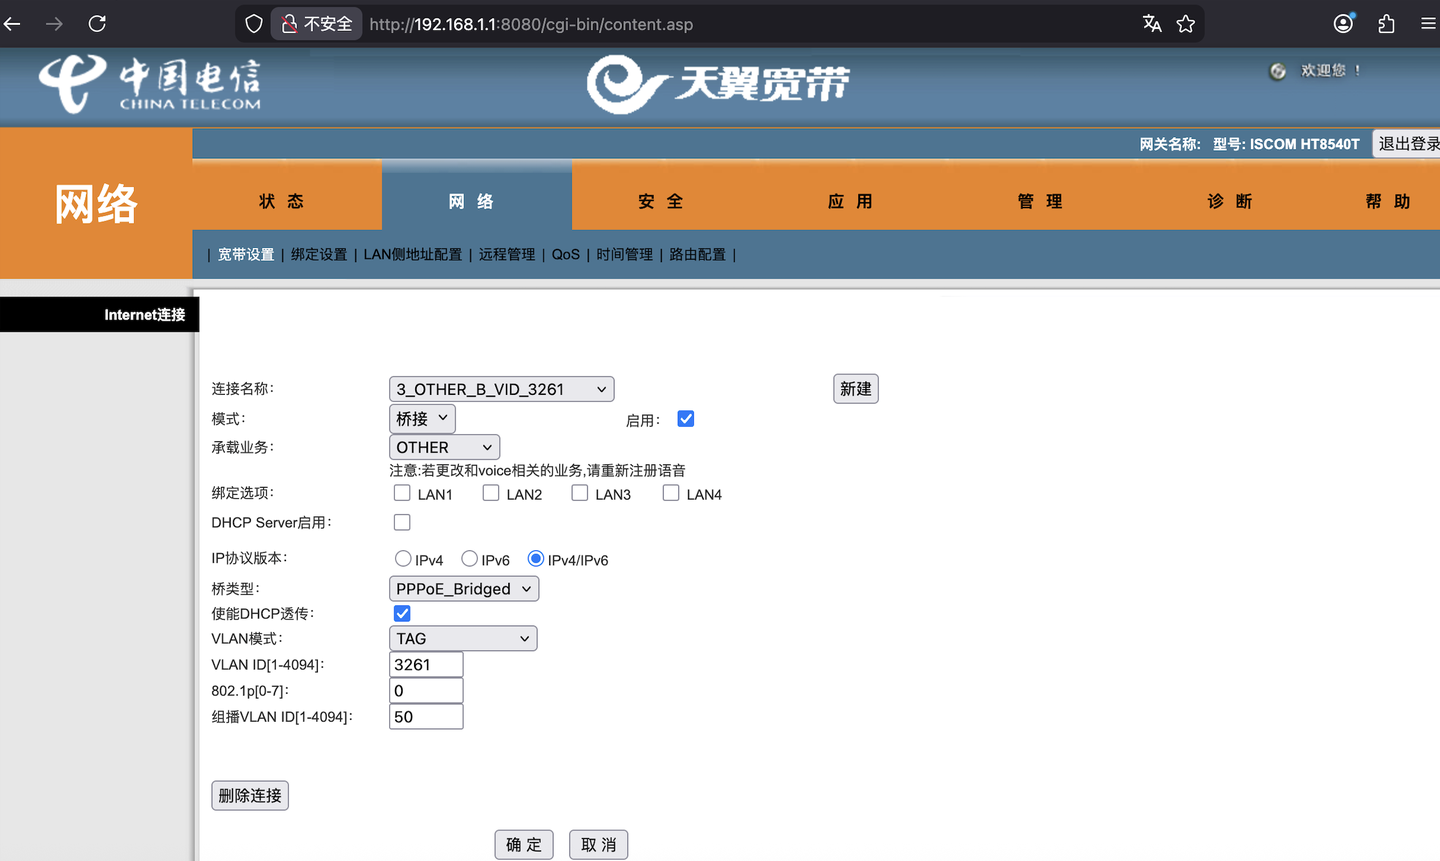Switch to the 安全 security tab
This screenshot has width=1440, height=861.
[x=661, y=201]
